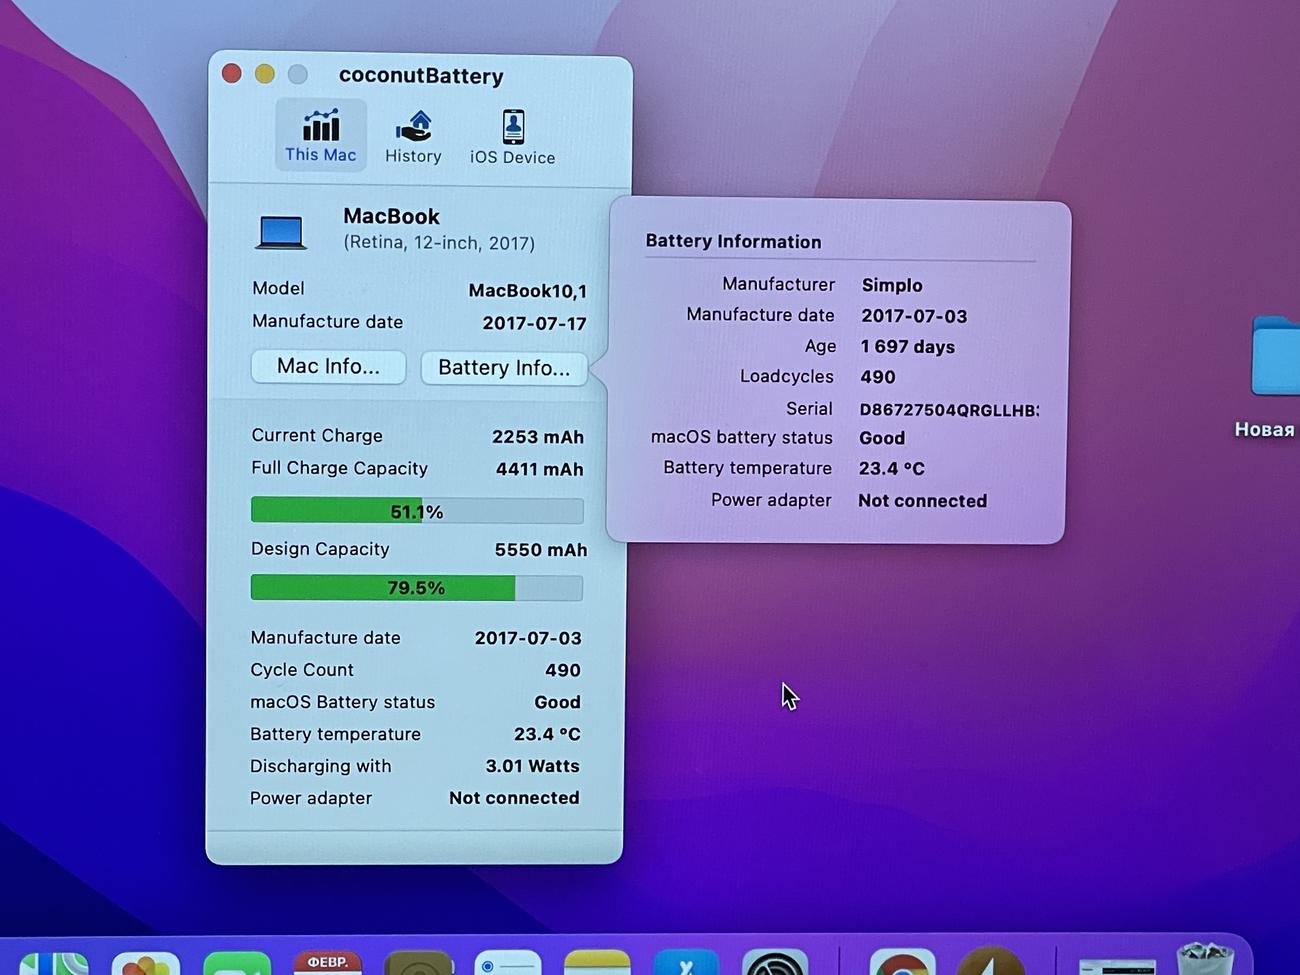Select the D86727504QRGLLHB serial number

[949, 410]
